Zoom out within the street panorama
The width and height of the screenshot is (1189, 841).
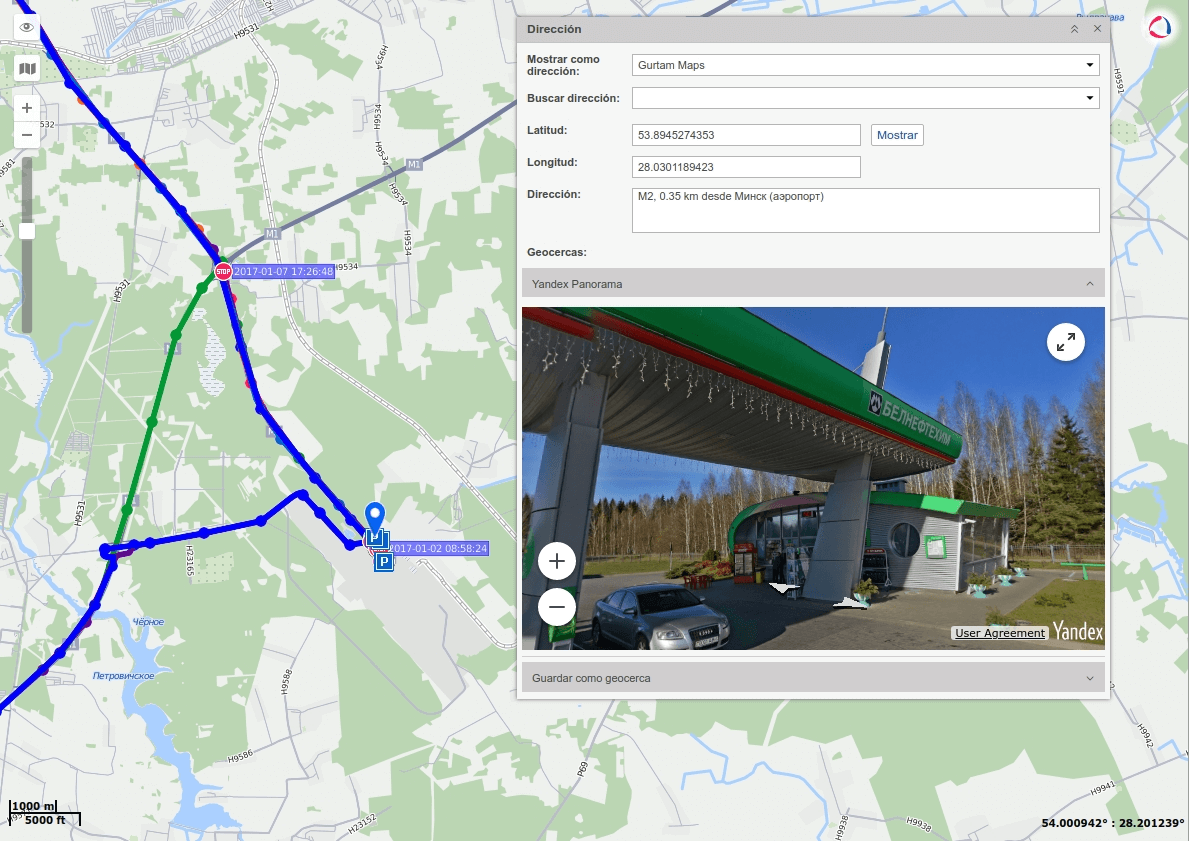click(x=556, y=606)
